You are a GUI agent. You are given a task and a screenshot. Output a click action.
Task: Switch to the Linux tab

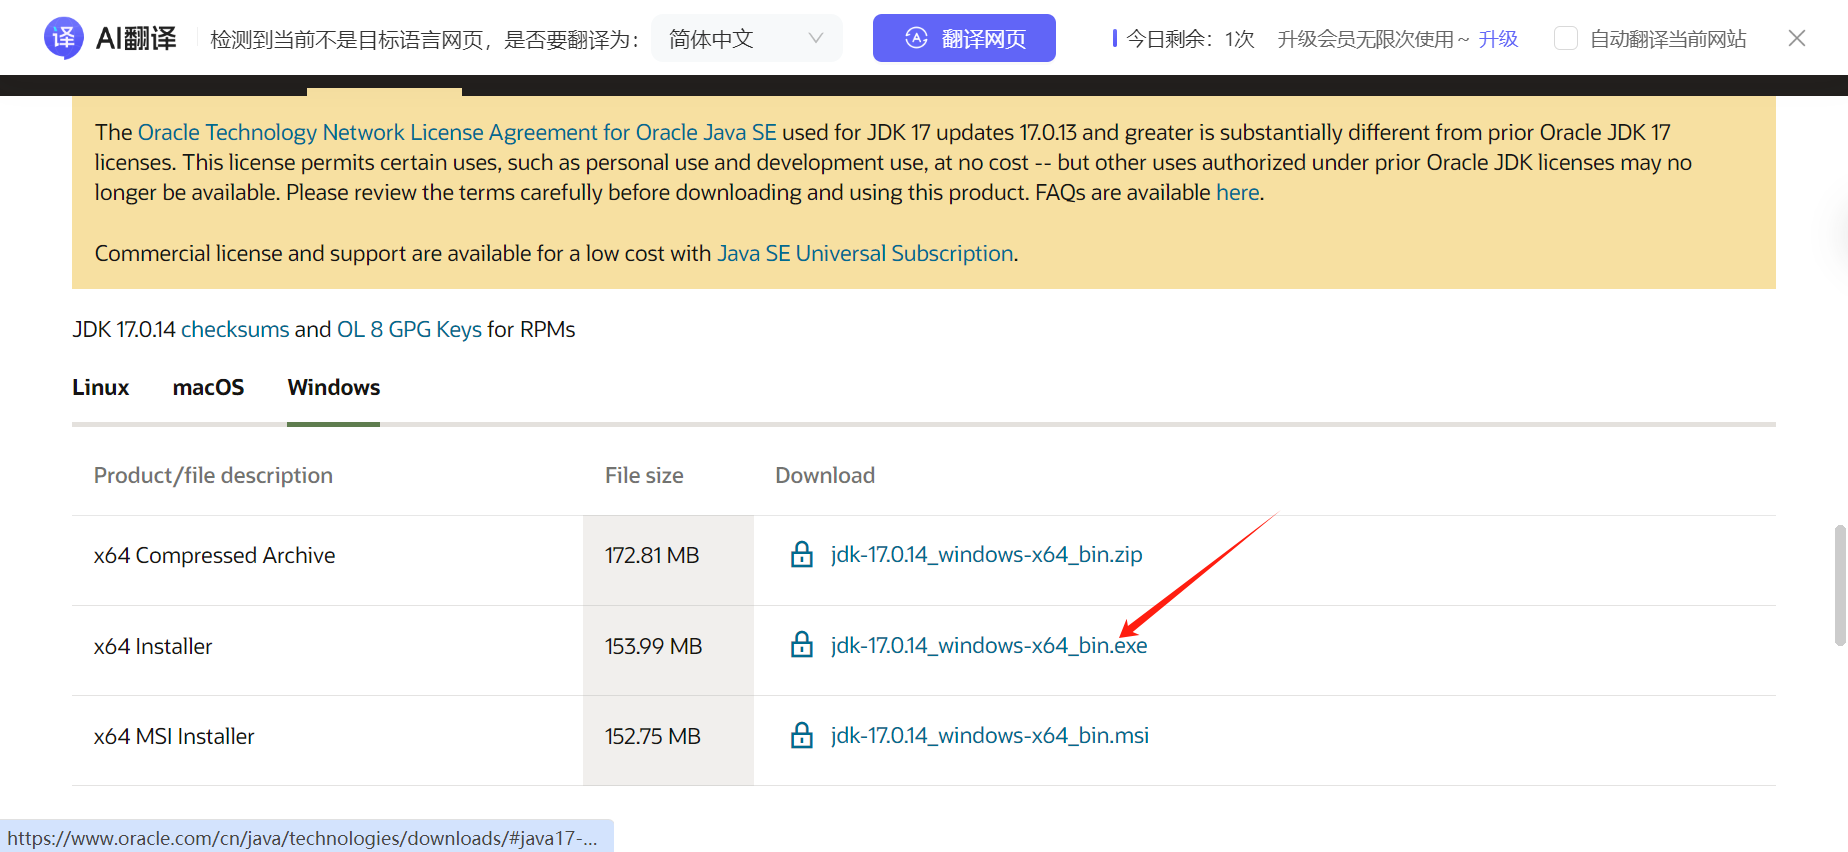pyautogui.click(x=101, y=387)
